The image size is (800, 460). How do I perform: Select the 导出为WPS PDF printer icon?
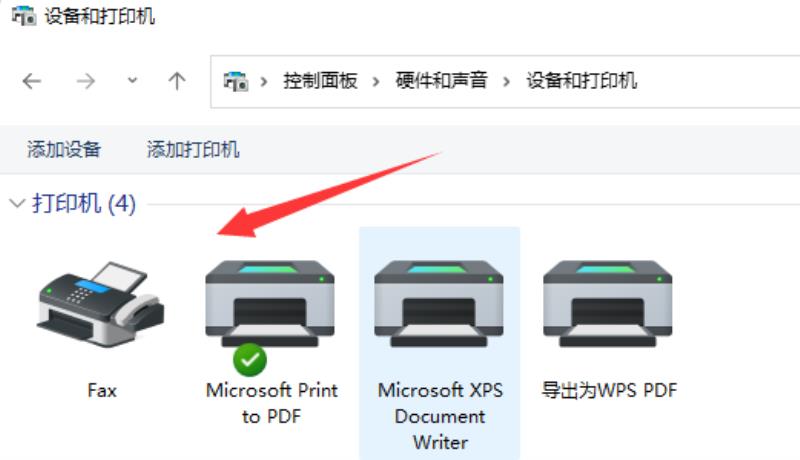(x=608, y=304)
